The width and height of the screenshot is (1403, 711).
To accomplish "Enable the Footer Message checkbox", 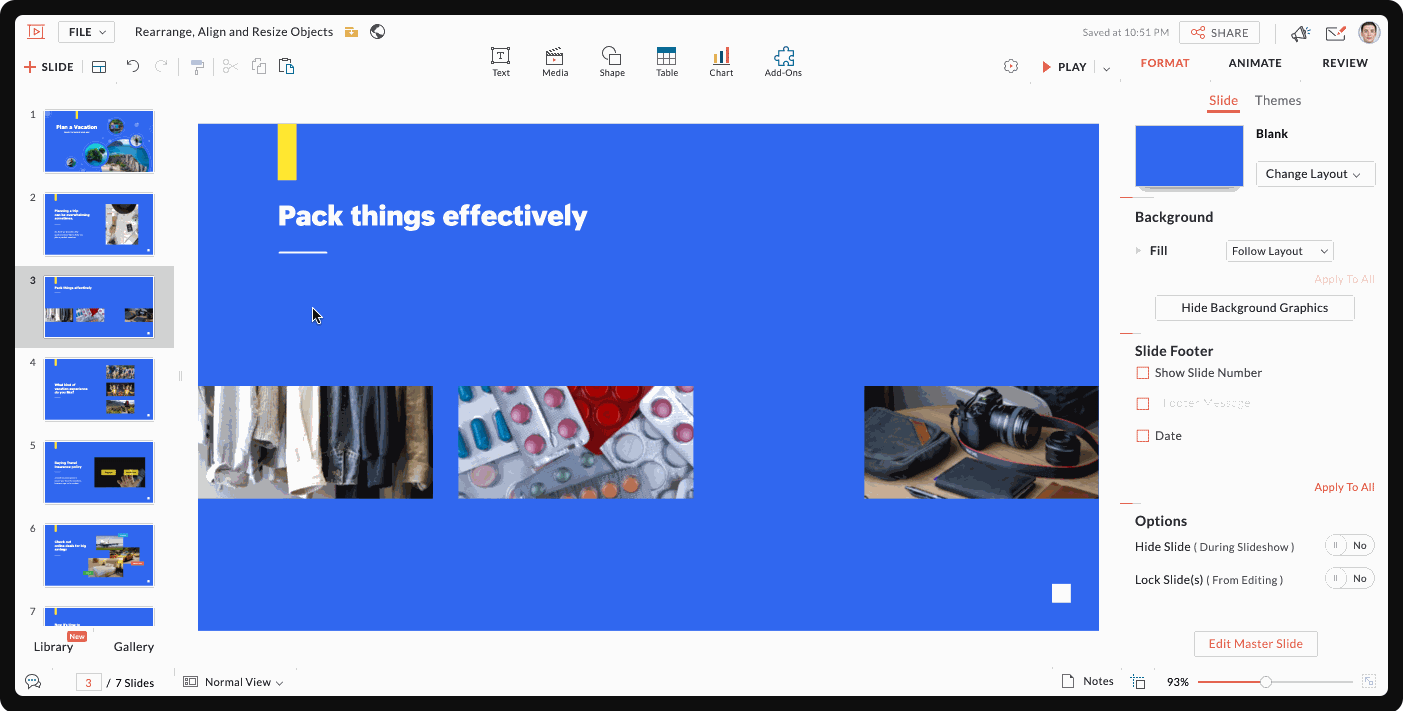I will point(1143,404).
